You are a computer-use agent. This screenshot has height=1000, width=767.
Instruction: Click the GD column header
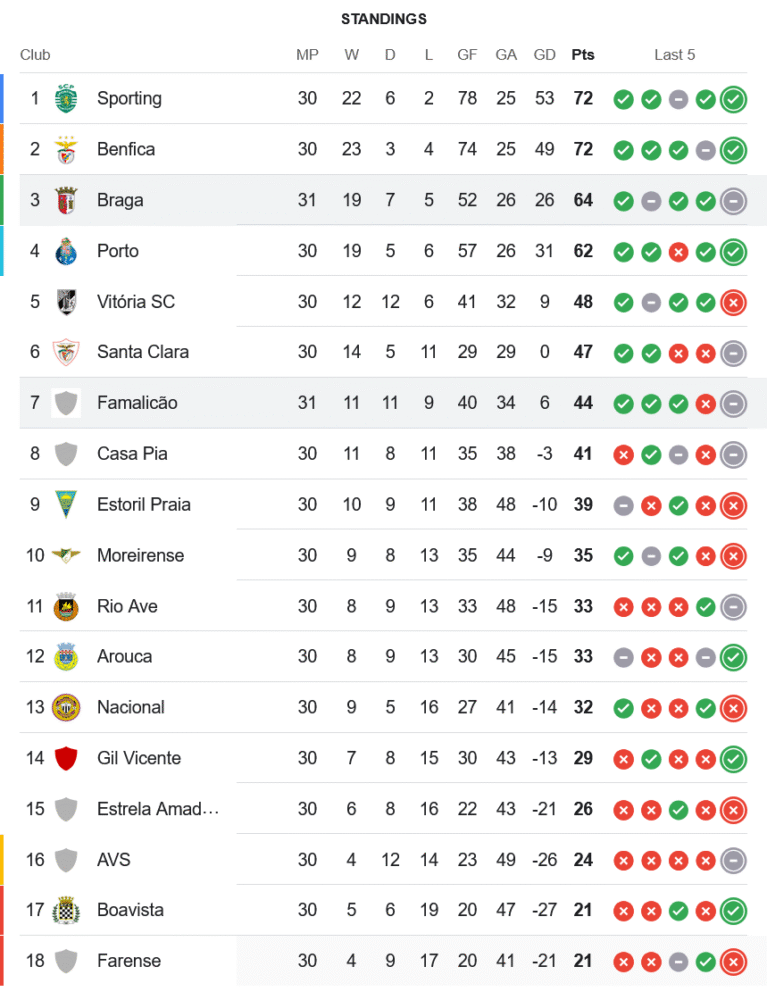[545, 55]
